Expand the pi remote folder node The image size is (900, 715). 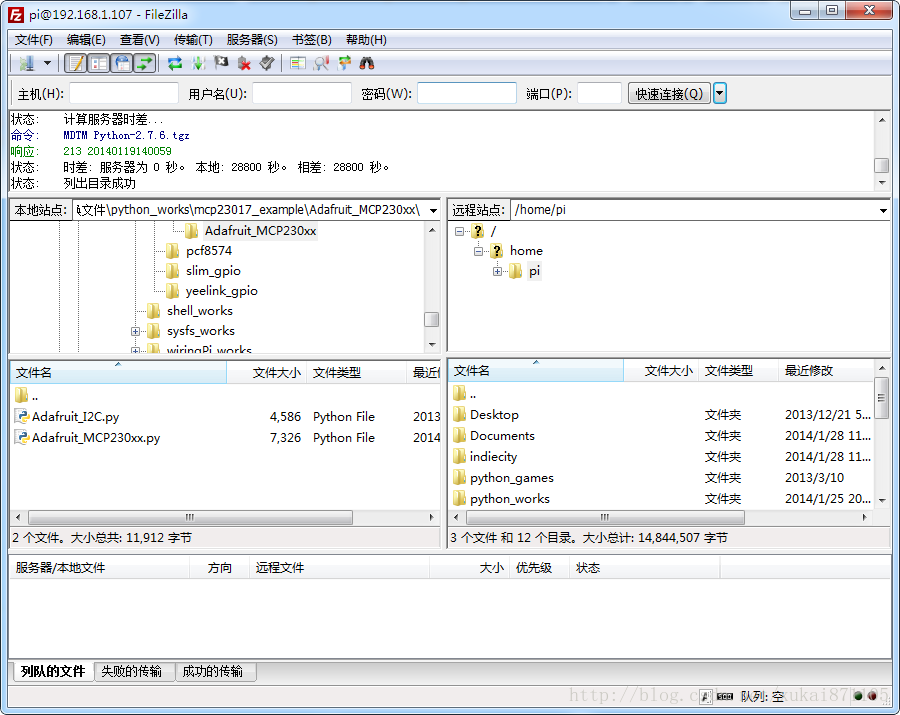(497, 271)
